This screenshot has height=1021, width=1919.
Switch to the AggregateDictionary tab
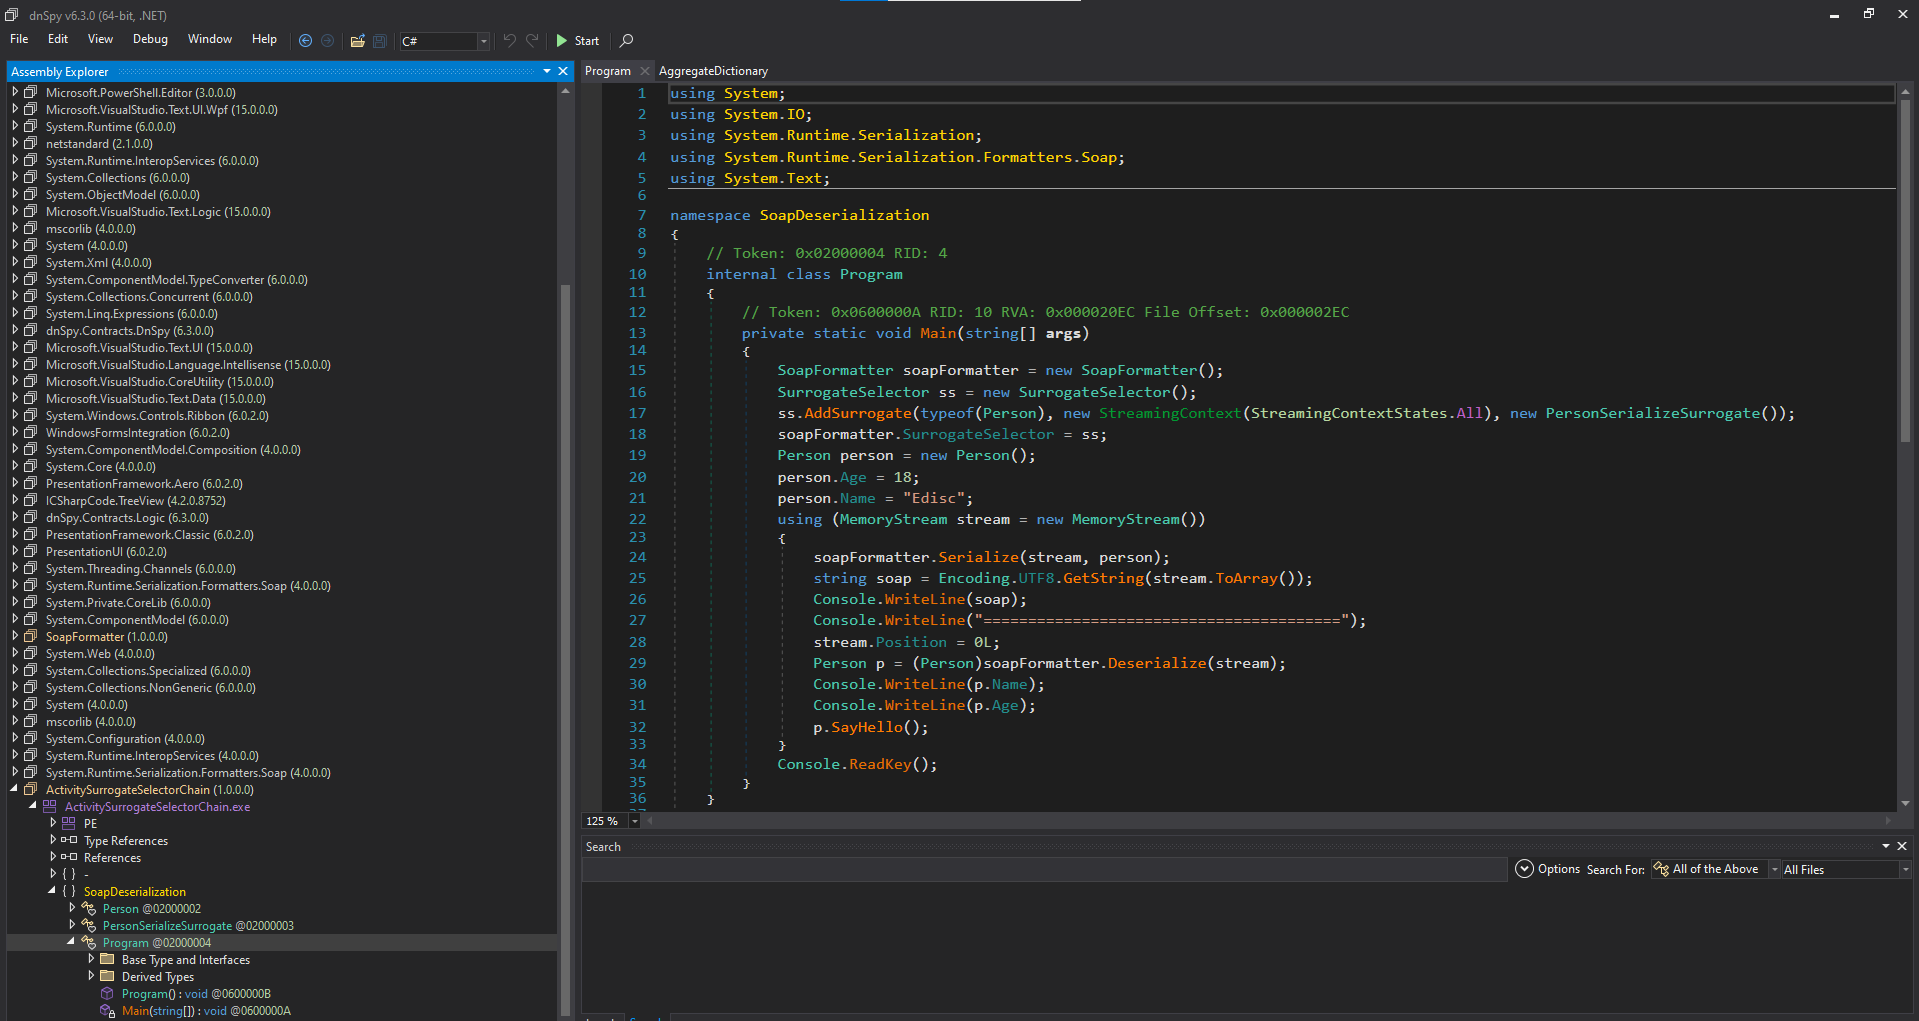pyautogui.click(x=713, y=71)
